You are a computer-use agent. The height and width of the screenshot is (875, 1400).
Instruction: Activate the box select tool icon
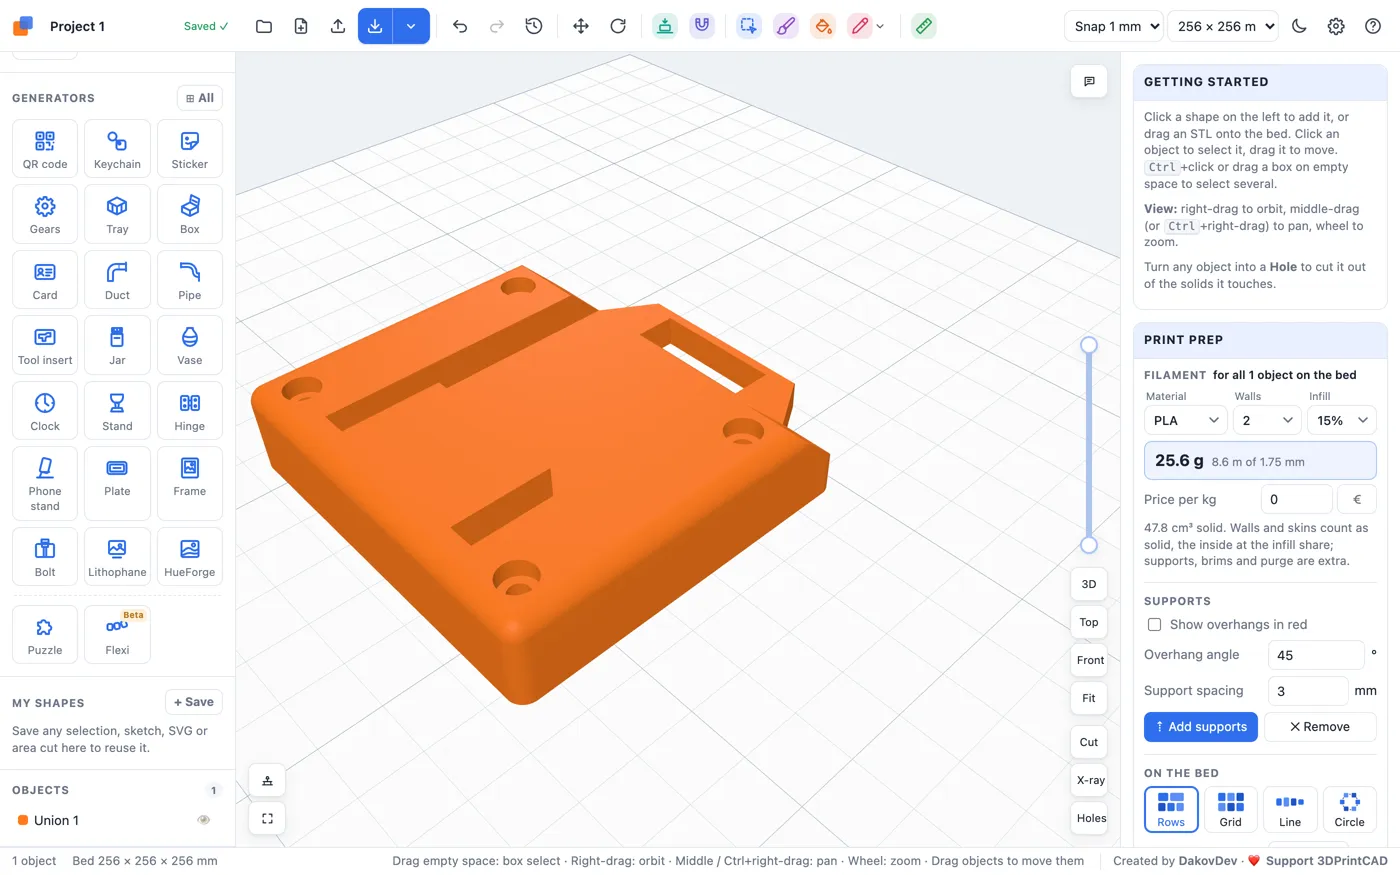point(749,26)
